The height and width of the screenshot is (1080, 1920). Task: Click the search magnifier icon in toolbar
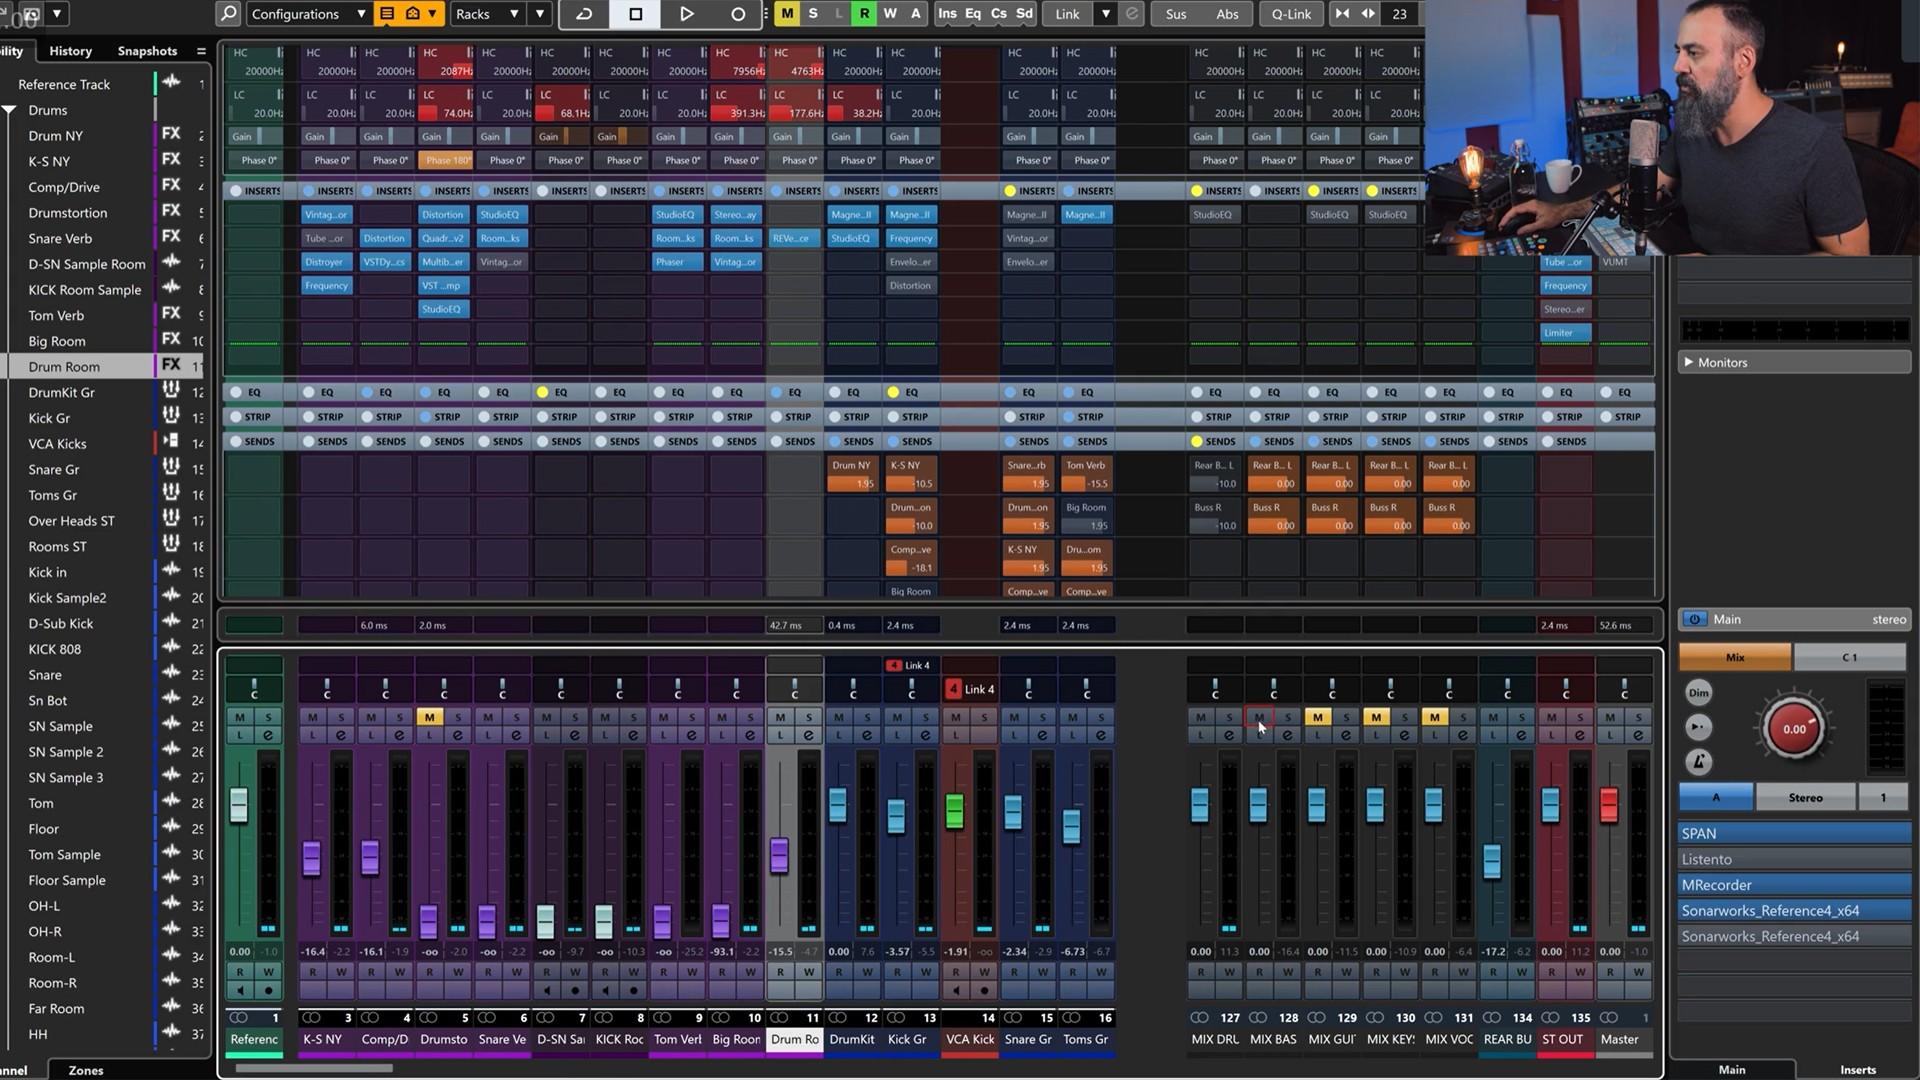pyautogui.click(x=229, y=14)
